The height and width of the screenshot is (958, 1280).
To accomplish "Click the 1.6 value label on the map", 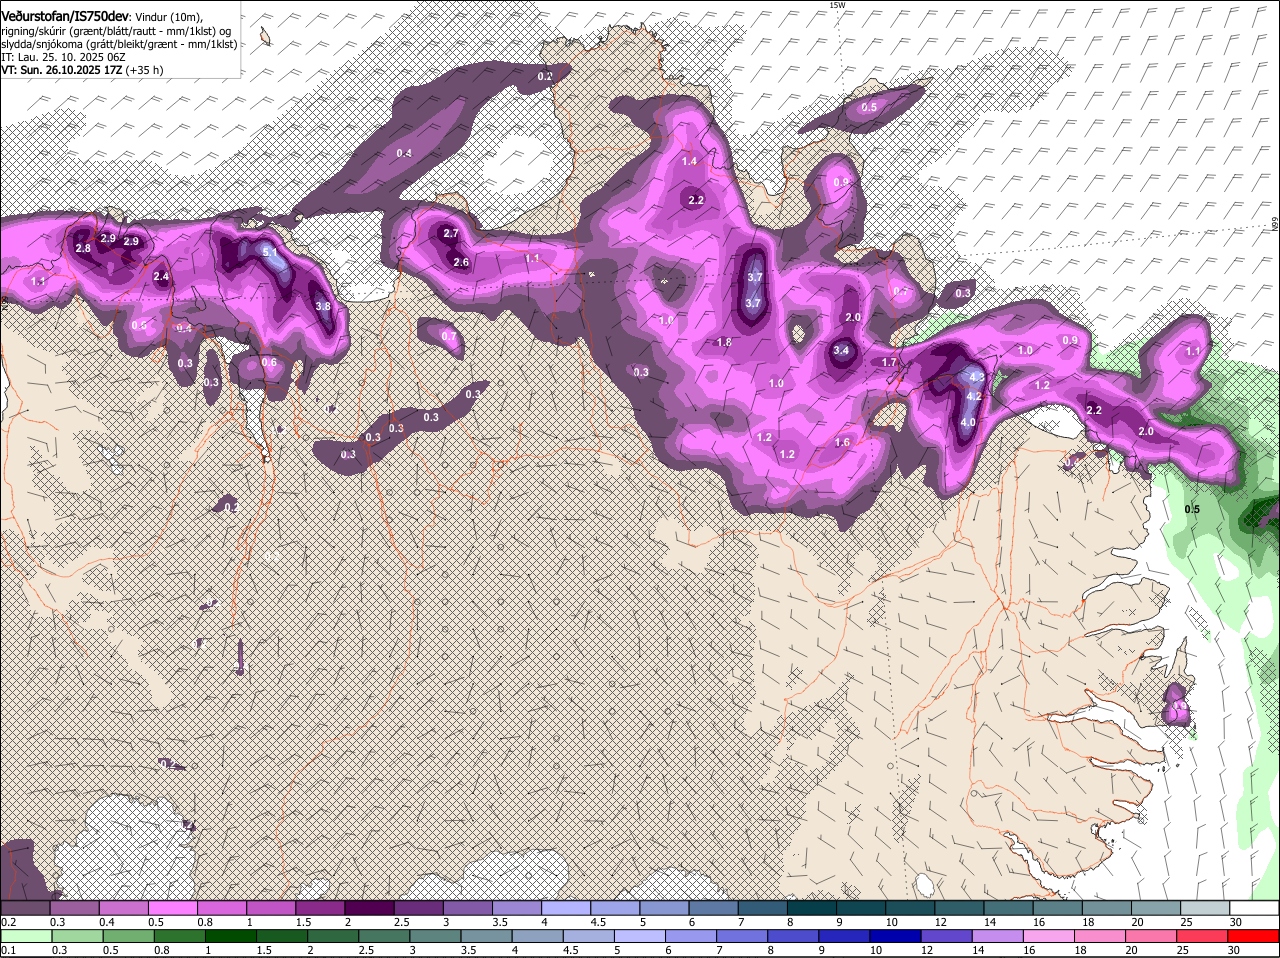I will coord(842,442).
